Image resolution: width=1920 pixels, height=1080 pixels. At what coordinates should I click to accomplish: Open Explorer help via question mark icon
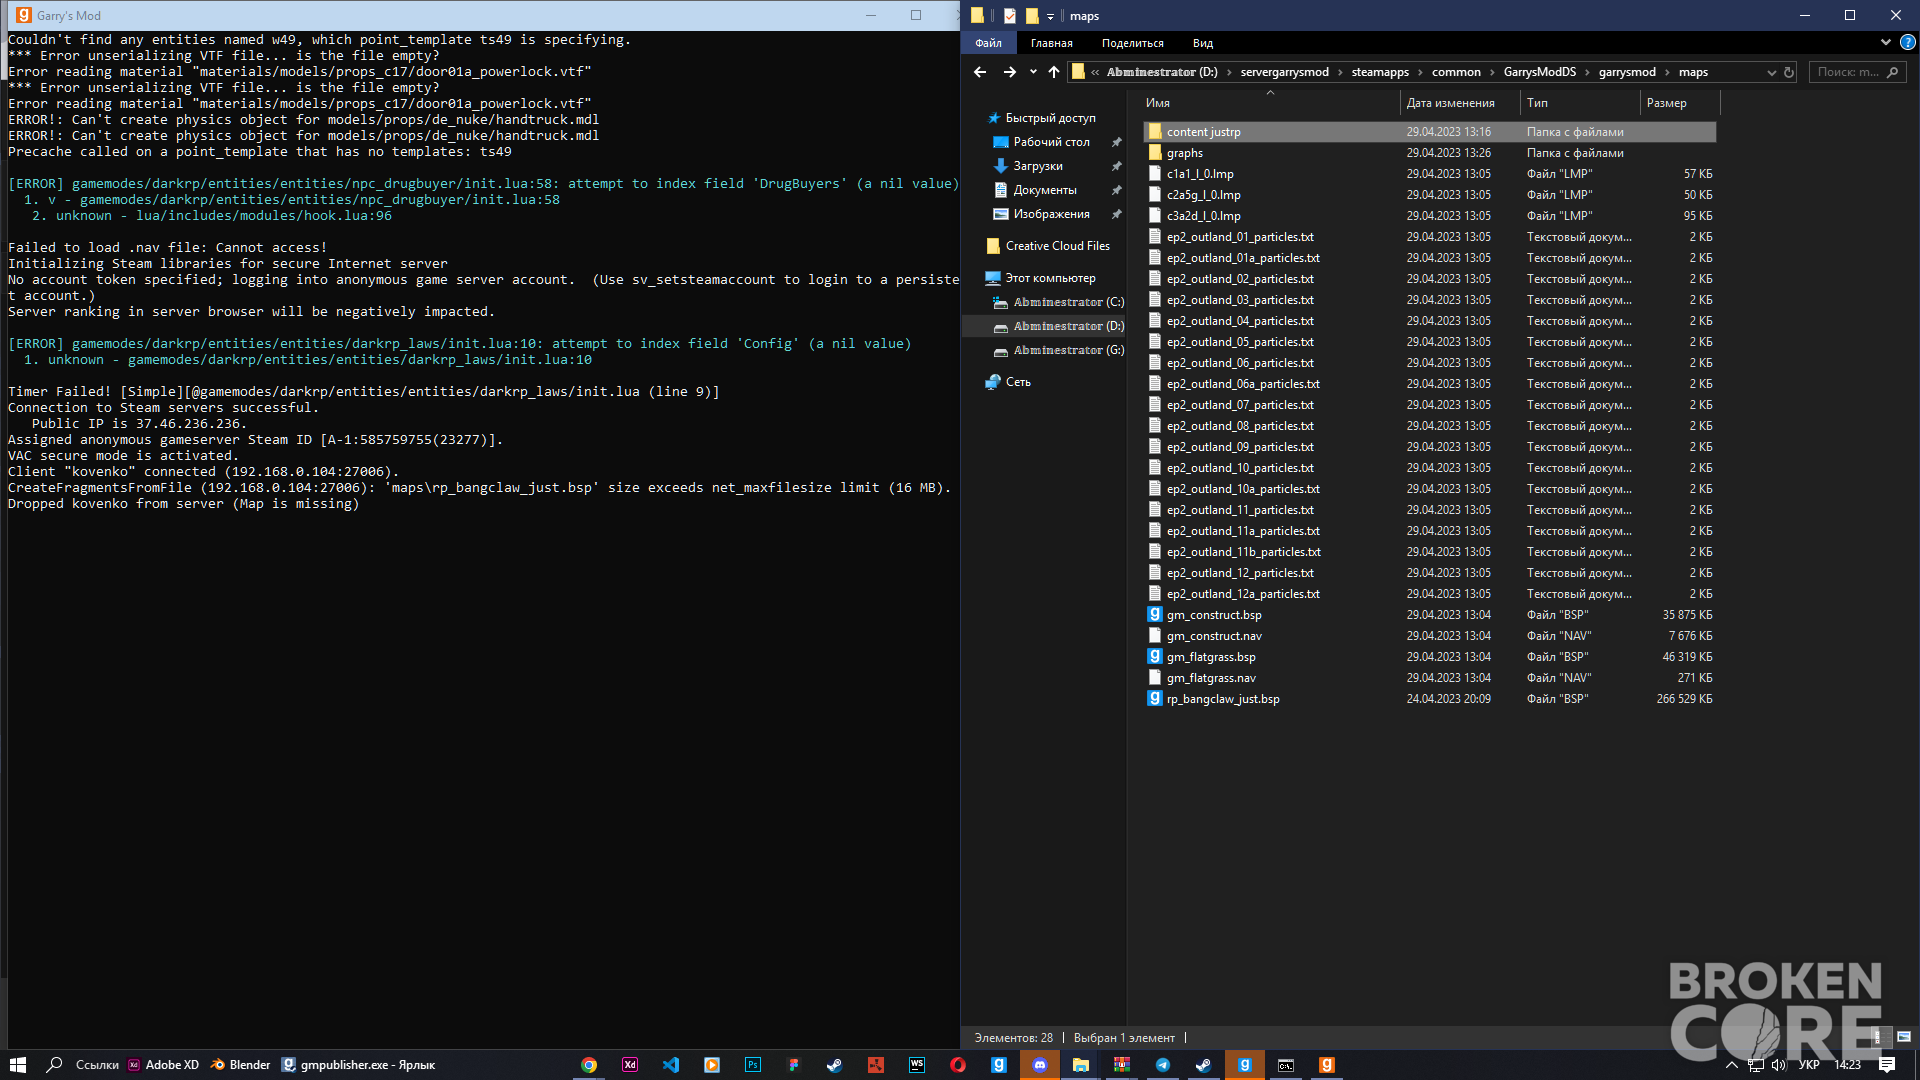(x=1907, y=43)
